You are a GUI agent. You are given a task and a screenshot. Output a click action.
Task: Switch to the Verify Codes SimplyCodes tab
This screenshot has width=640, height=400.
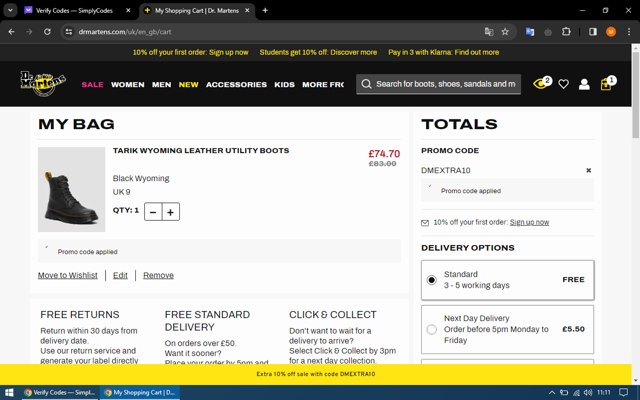(73, 11)
